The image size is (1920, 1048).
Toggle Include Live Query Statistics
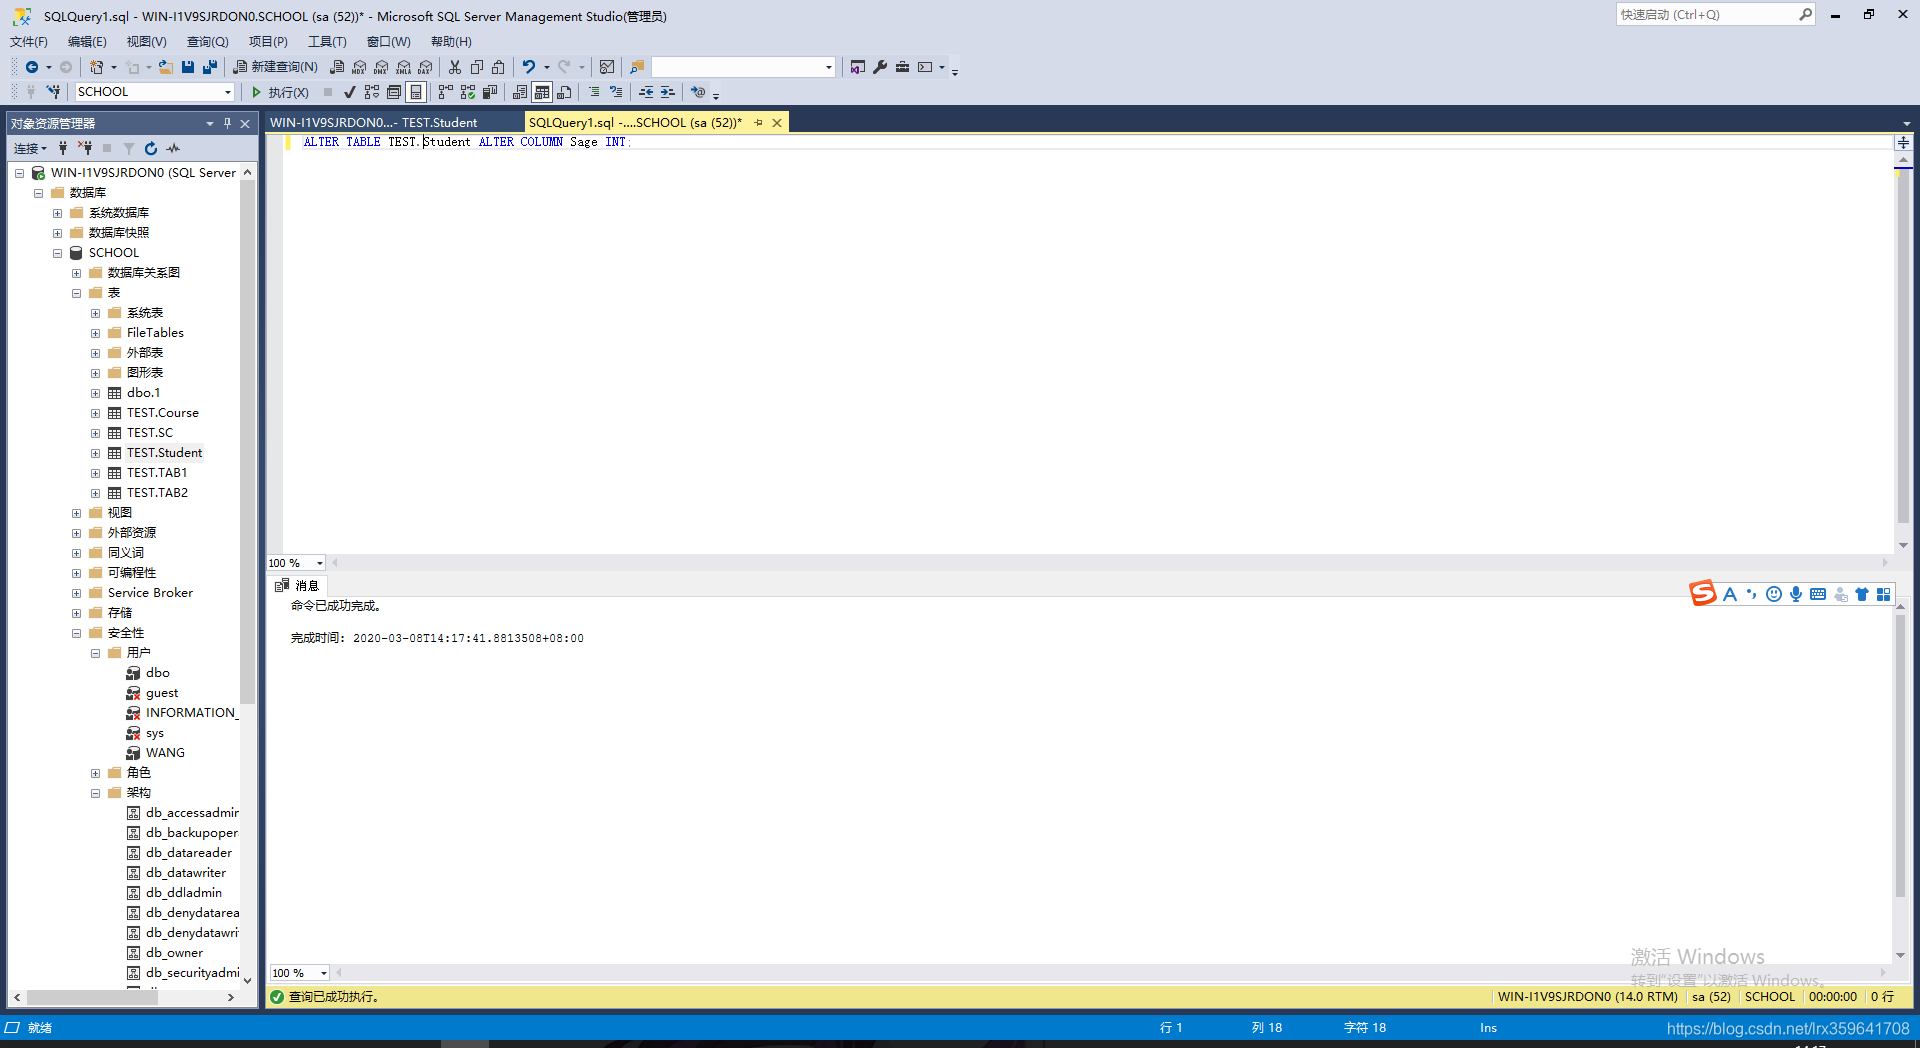coord(468,92)
